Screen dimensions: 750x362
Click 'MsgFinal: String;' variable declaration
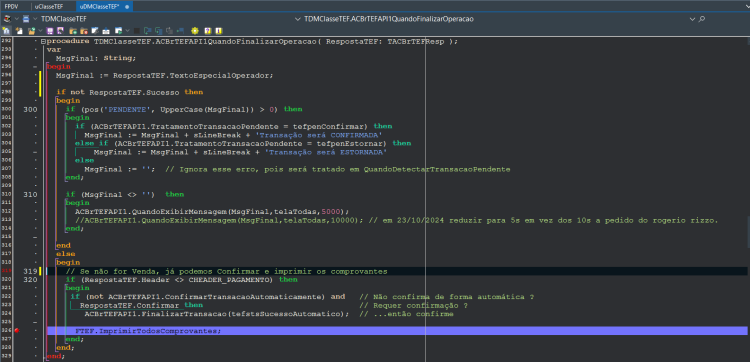tap(96, 58)
